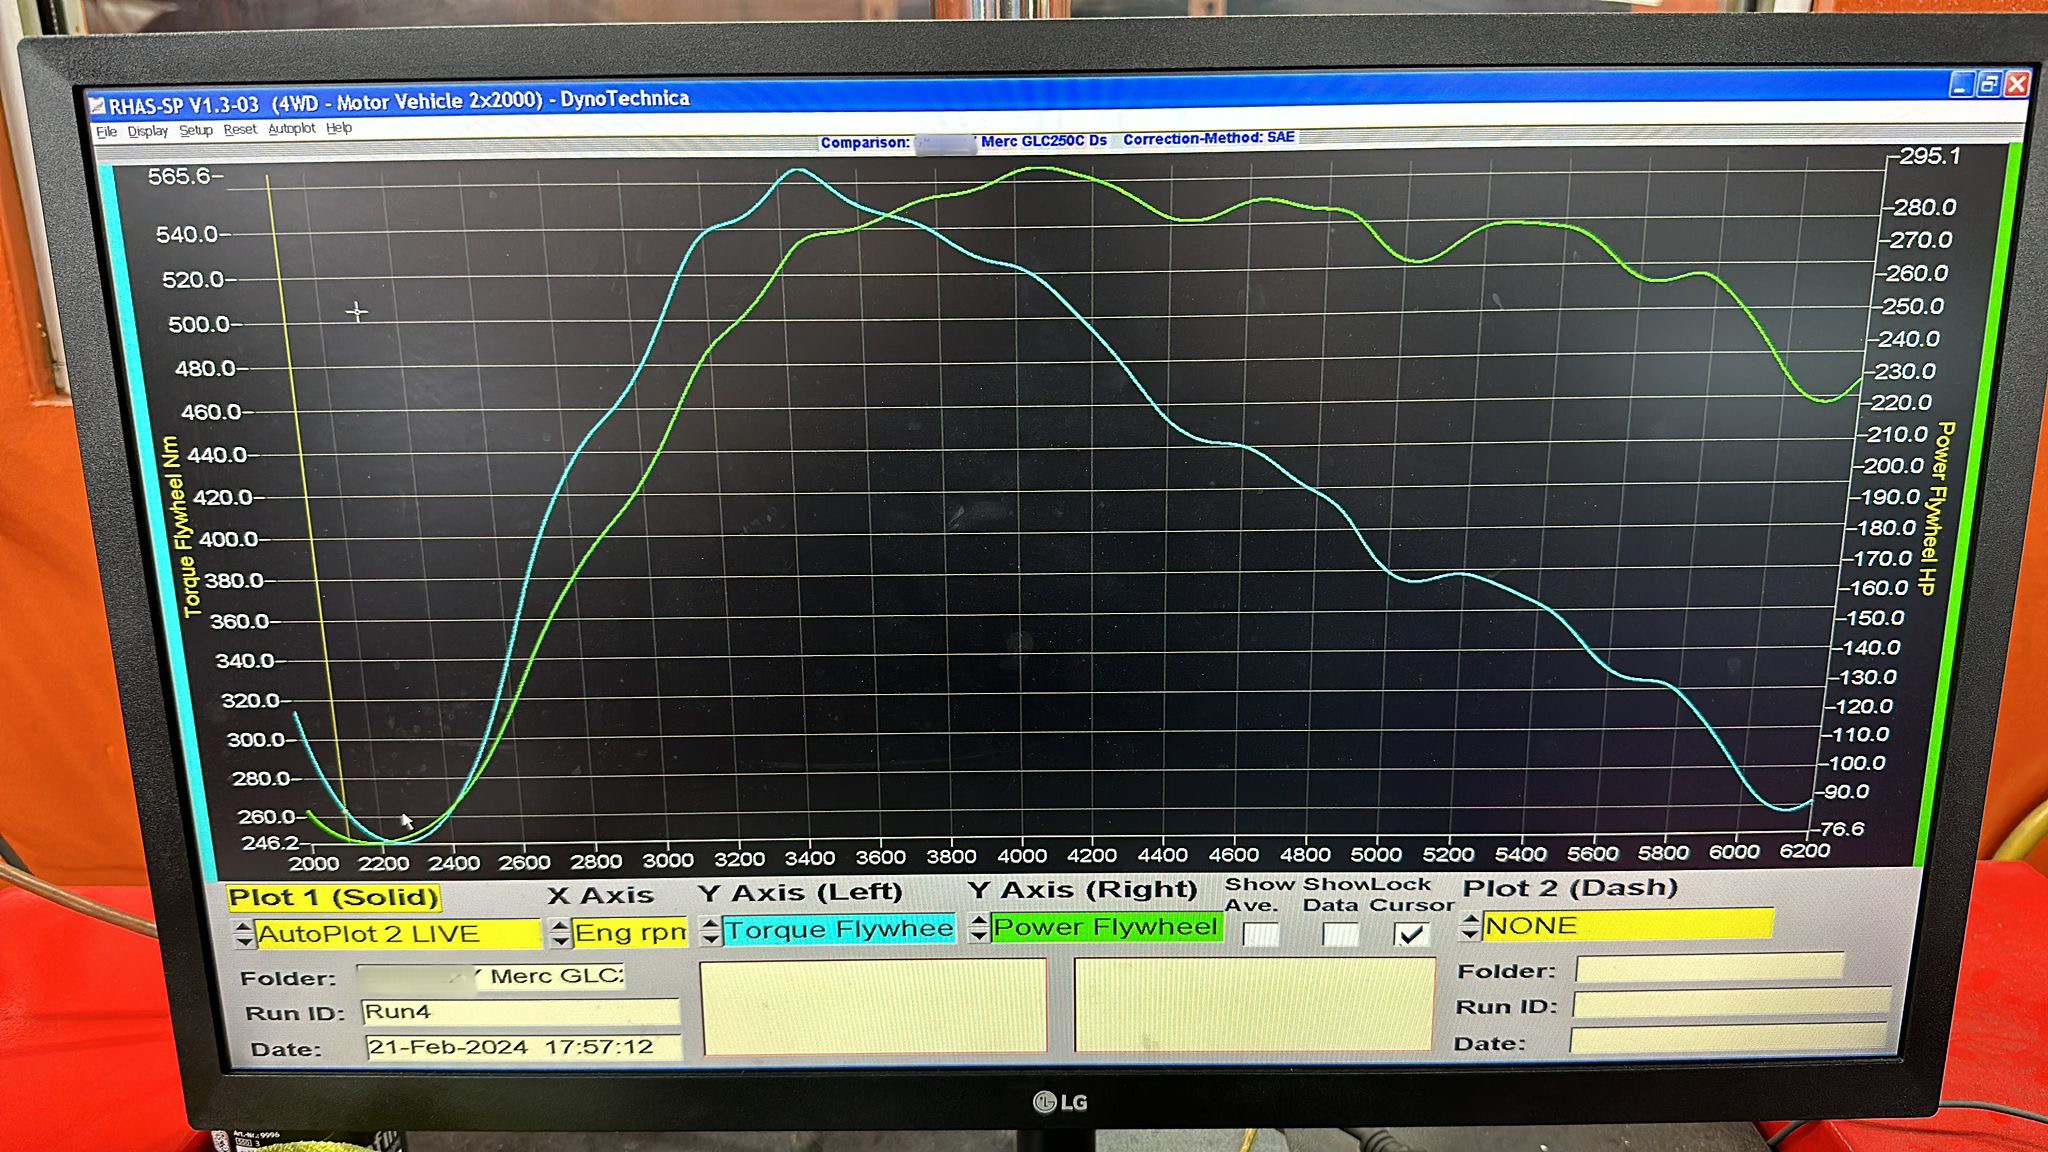Click the empty Plot 2 Date field

(1728, 1039)
